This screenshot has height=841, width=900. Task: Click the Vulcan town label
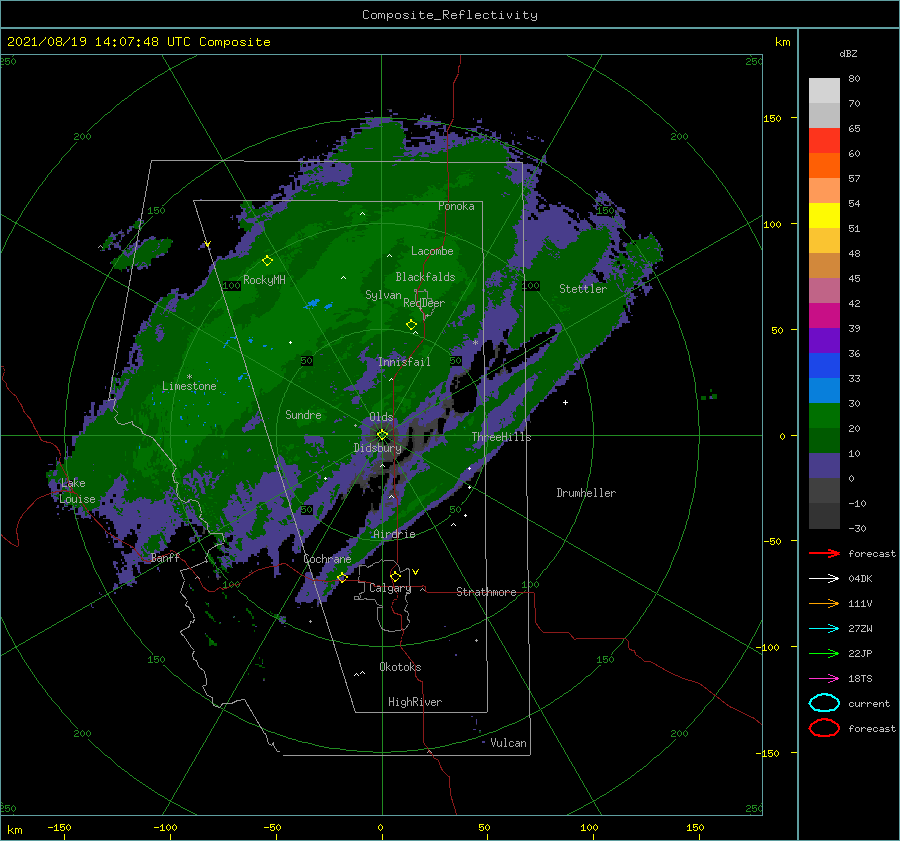[509, 743]
